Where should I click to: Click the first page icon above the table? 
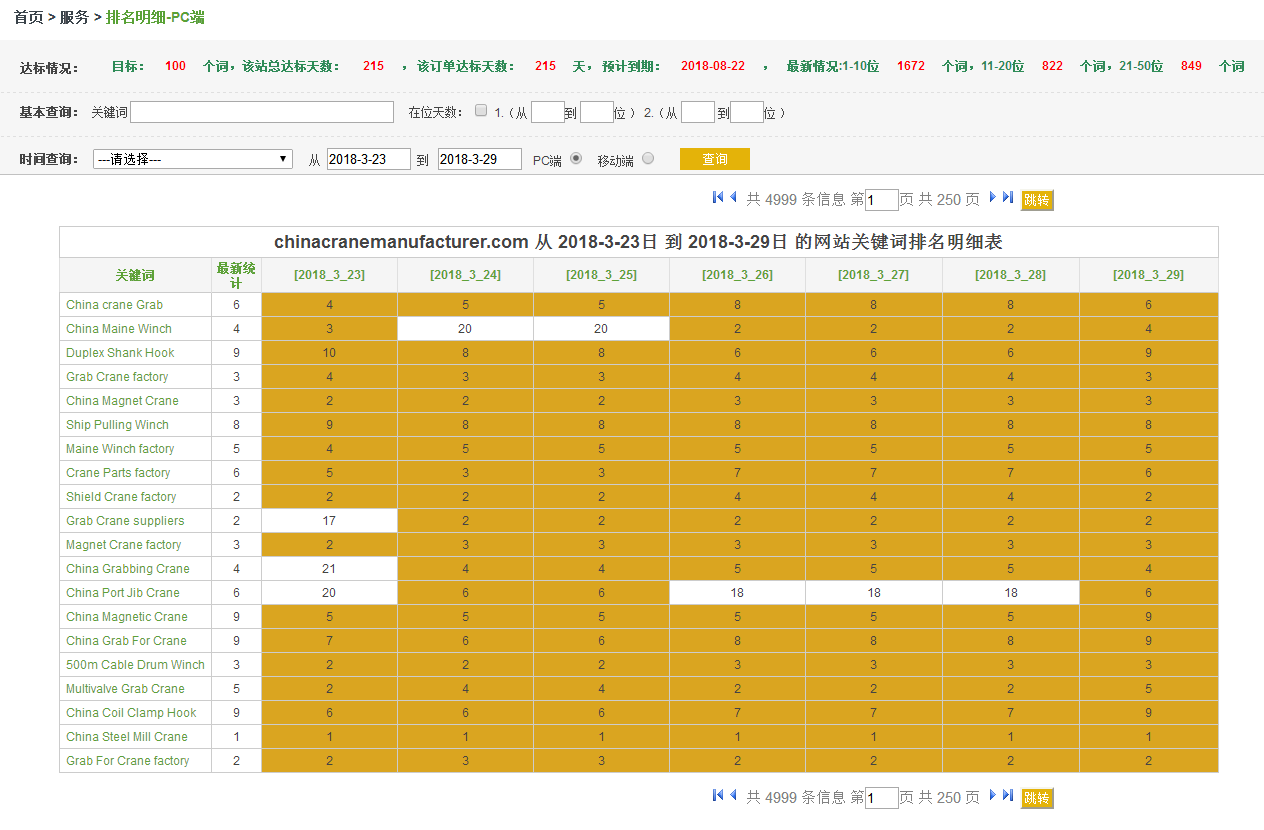point(718,198)
